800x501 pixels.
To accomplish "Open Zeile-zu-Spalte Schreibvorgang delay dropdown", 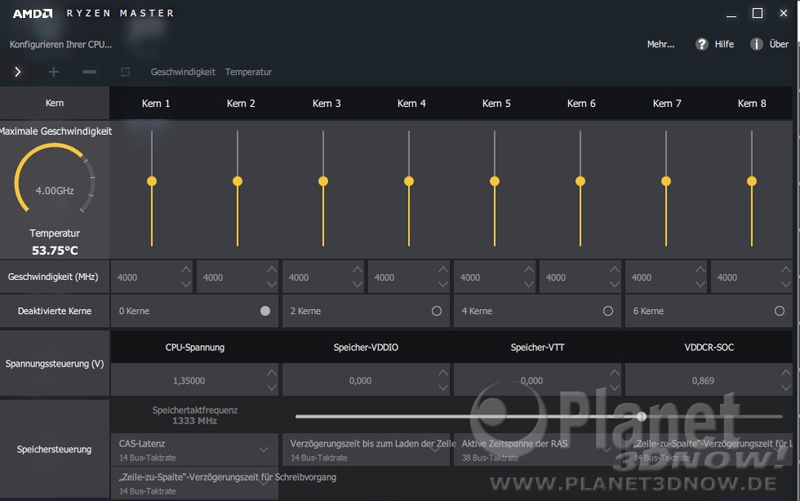I will [194, 483].
